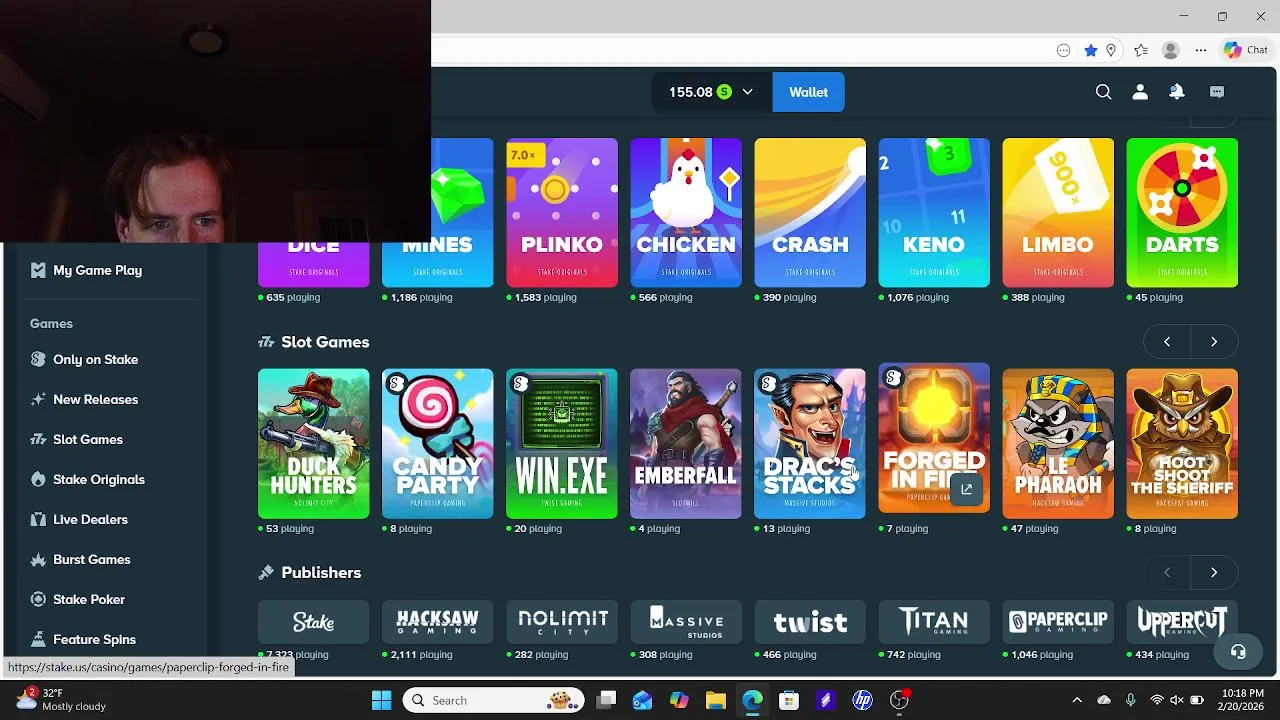This screenshot has width=1280, height=720.
Task: Click the Only on Stake sidebar icon
Action: (38, 359)
